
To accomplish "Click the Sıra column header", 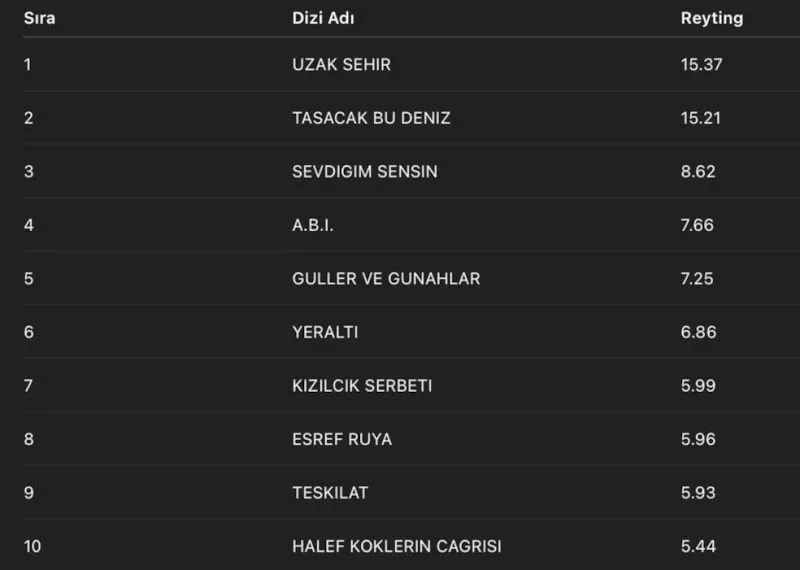I will 39,19.
